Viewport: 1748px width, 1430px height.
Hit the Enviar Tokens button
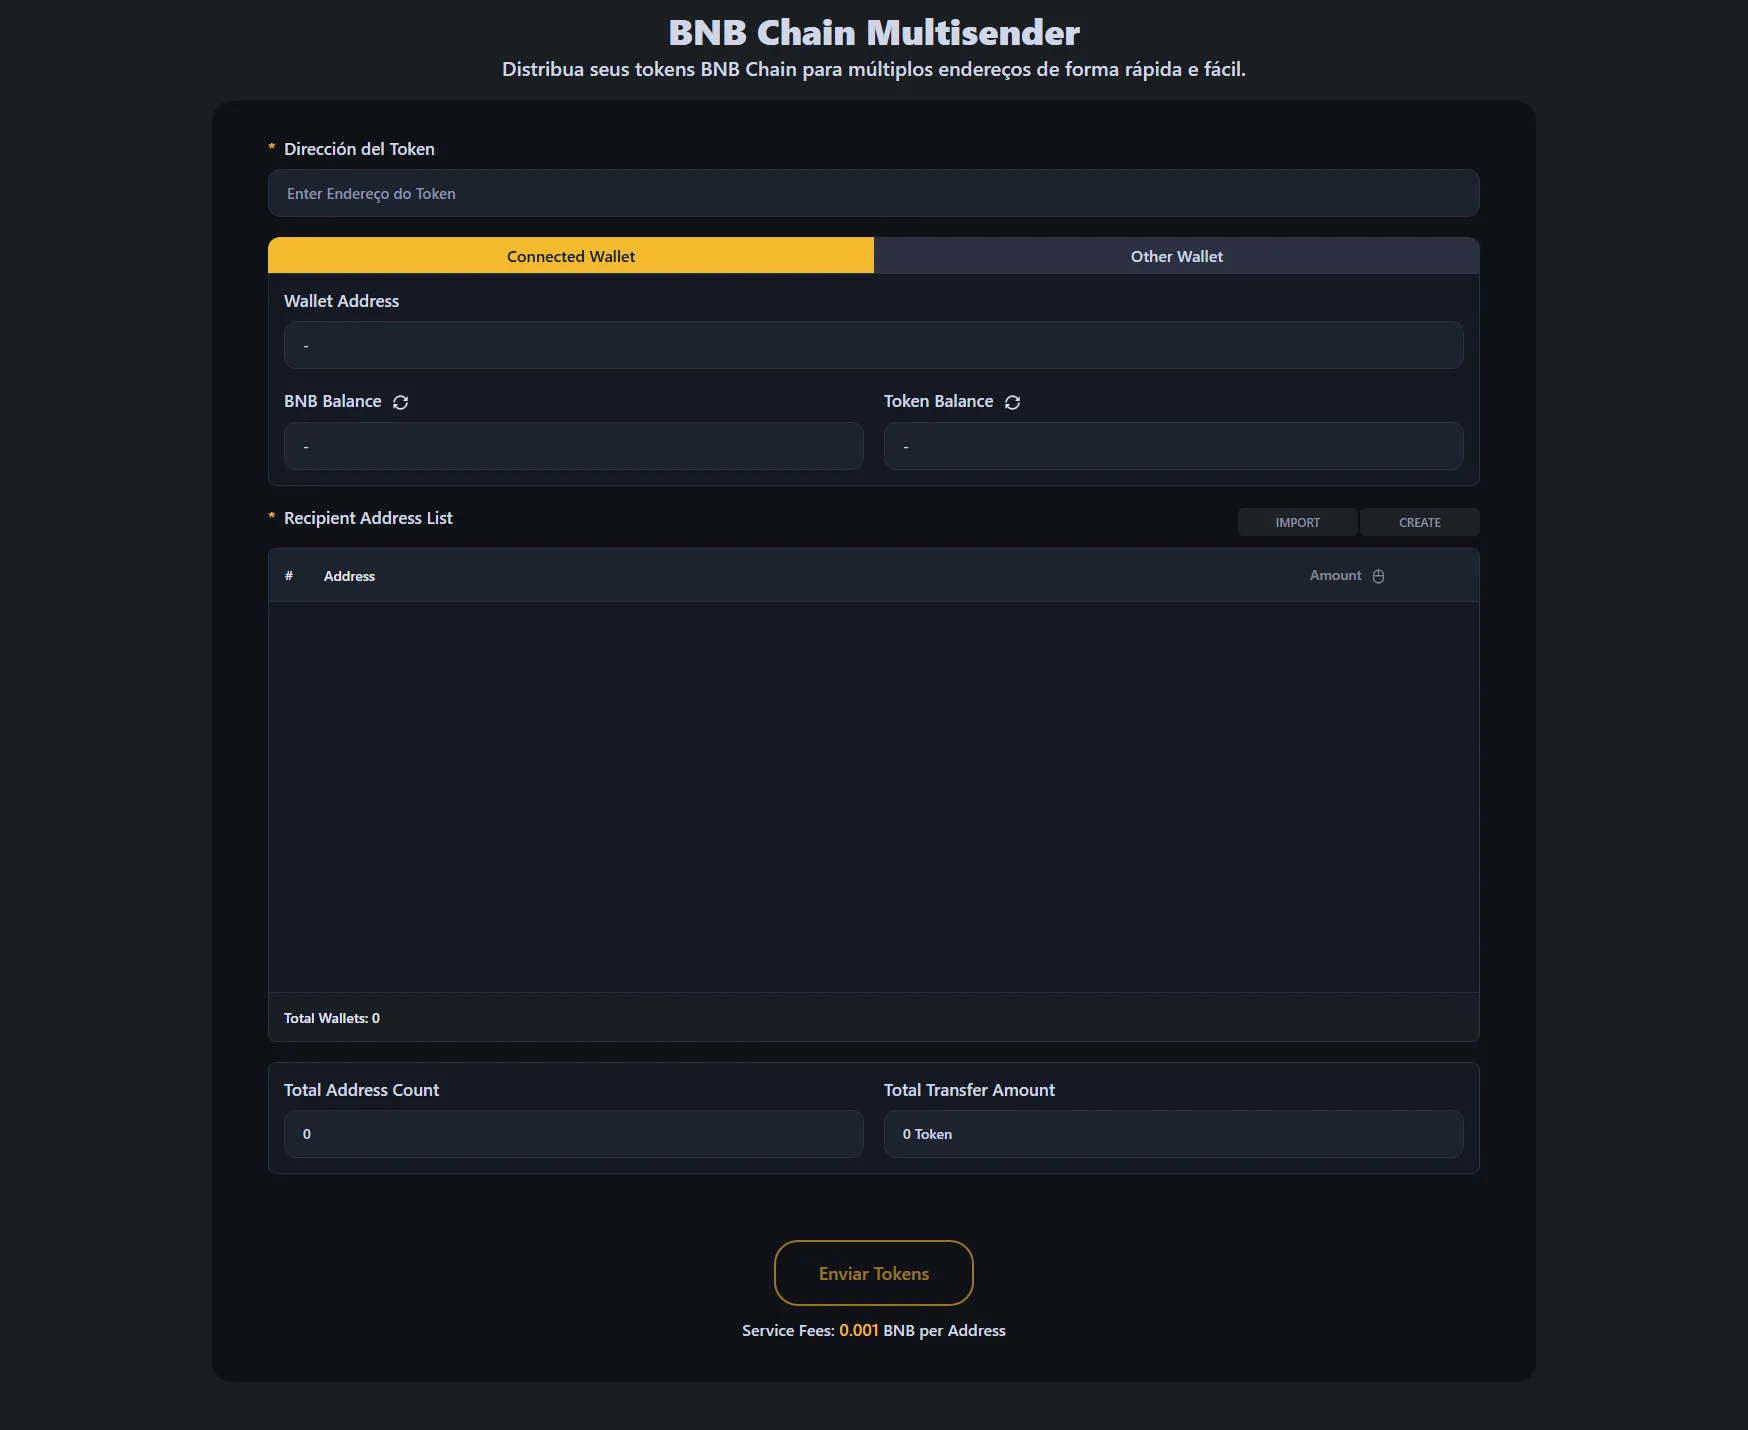[x=873, y=1273]
